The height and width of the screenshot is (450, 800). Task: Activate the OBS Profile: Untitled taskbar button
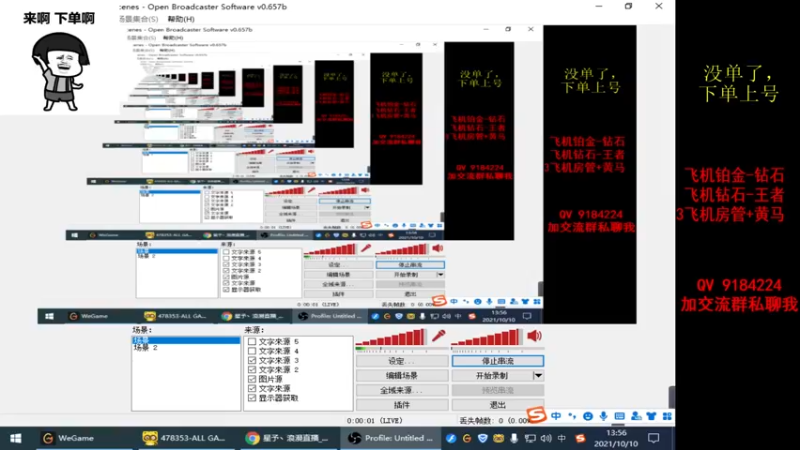390,438
